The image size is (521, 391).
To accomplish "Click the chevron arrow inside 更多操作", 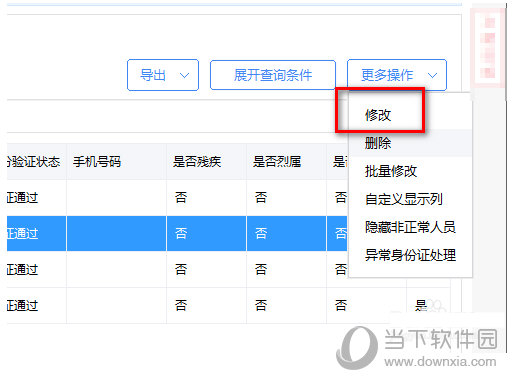I will [x=432, y=75].
